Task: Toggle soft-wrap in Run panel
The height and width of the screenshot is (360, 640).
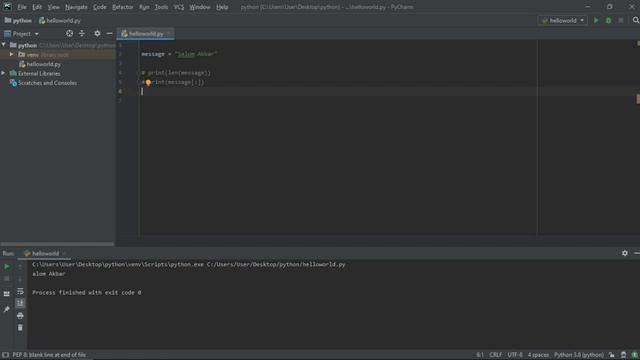Action: pos(20,291)
